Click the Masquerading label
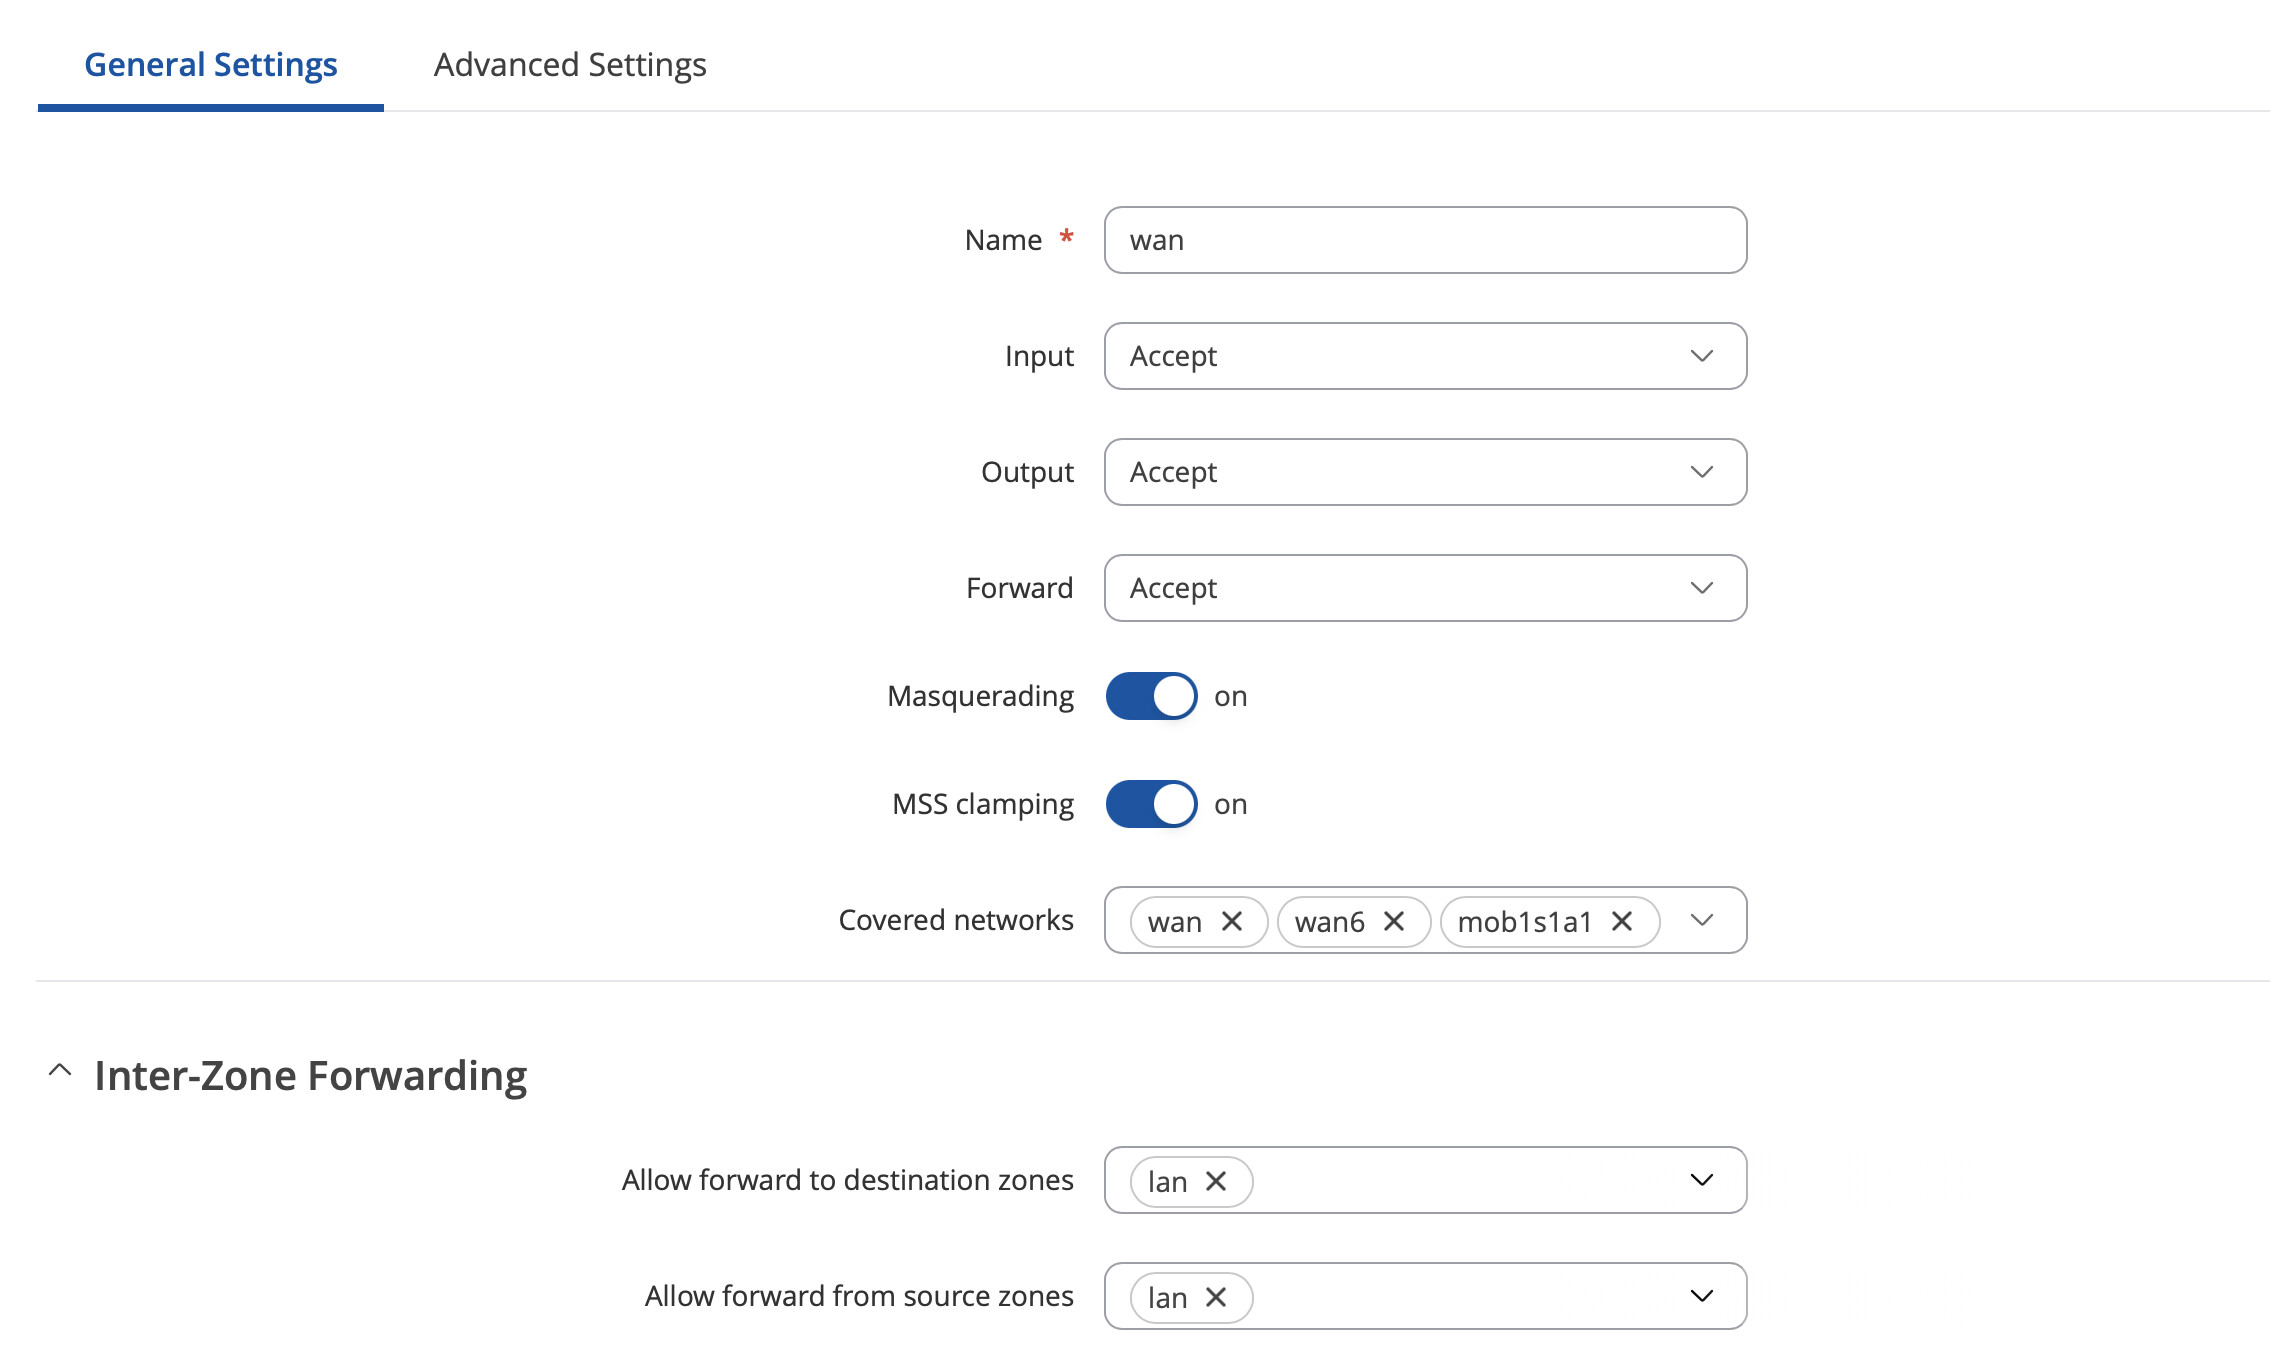The image size is (2270, 1352). 981,697
